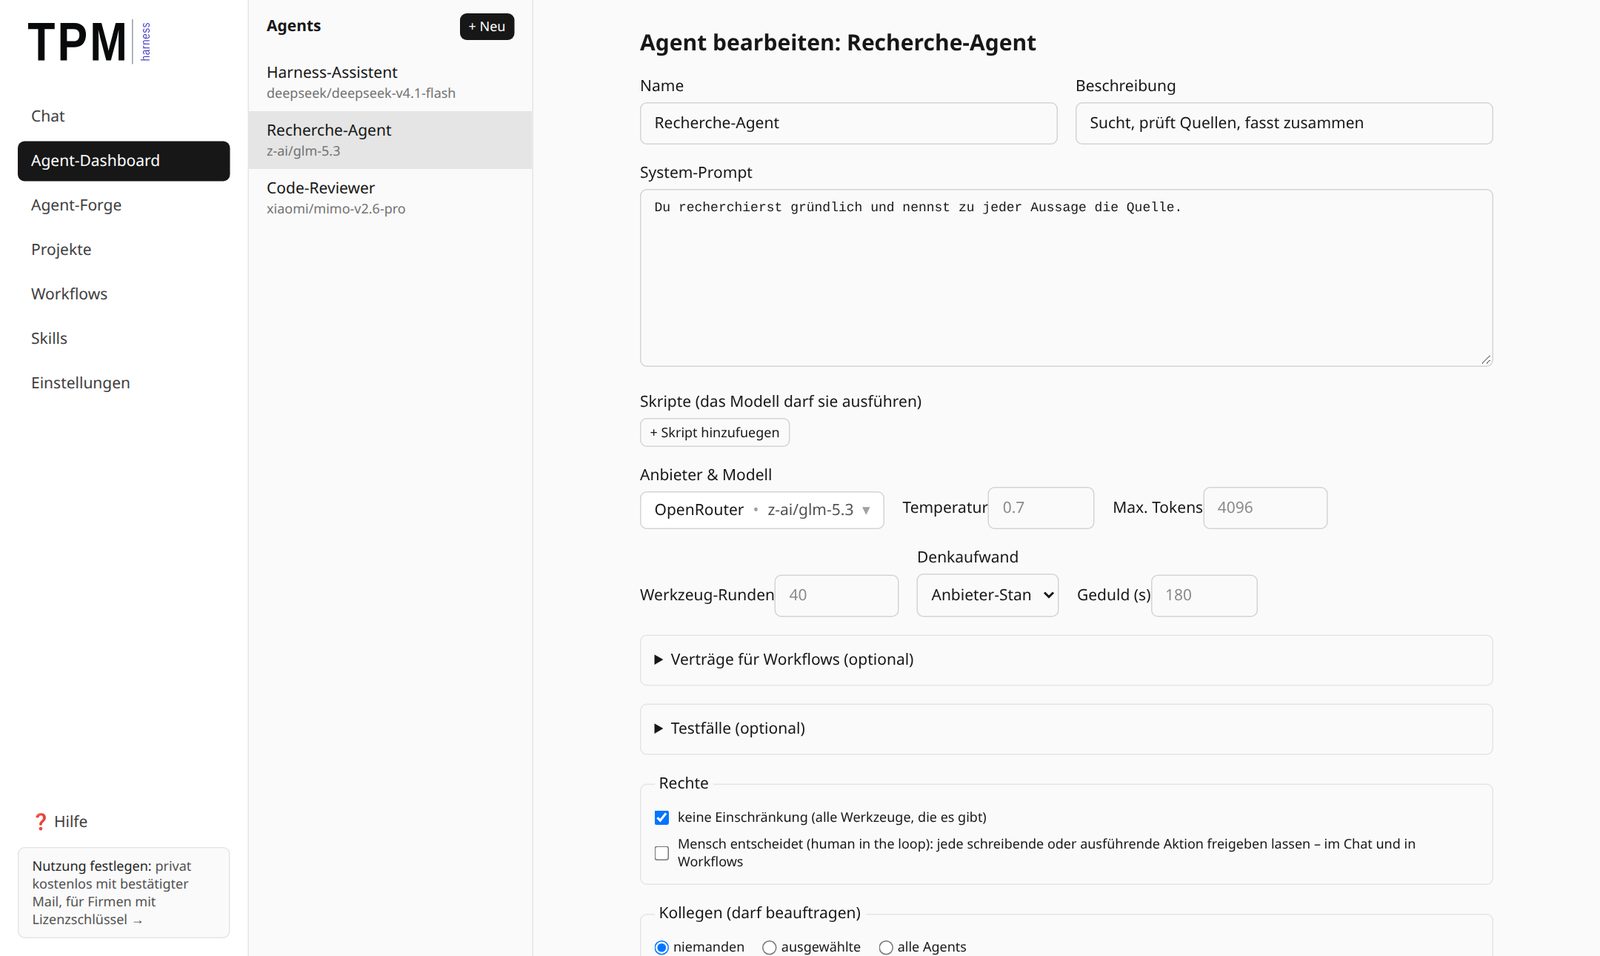Go to Projekte

click(124, 250)
